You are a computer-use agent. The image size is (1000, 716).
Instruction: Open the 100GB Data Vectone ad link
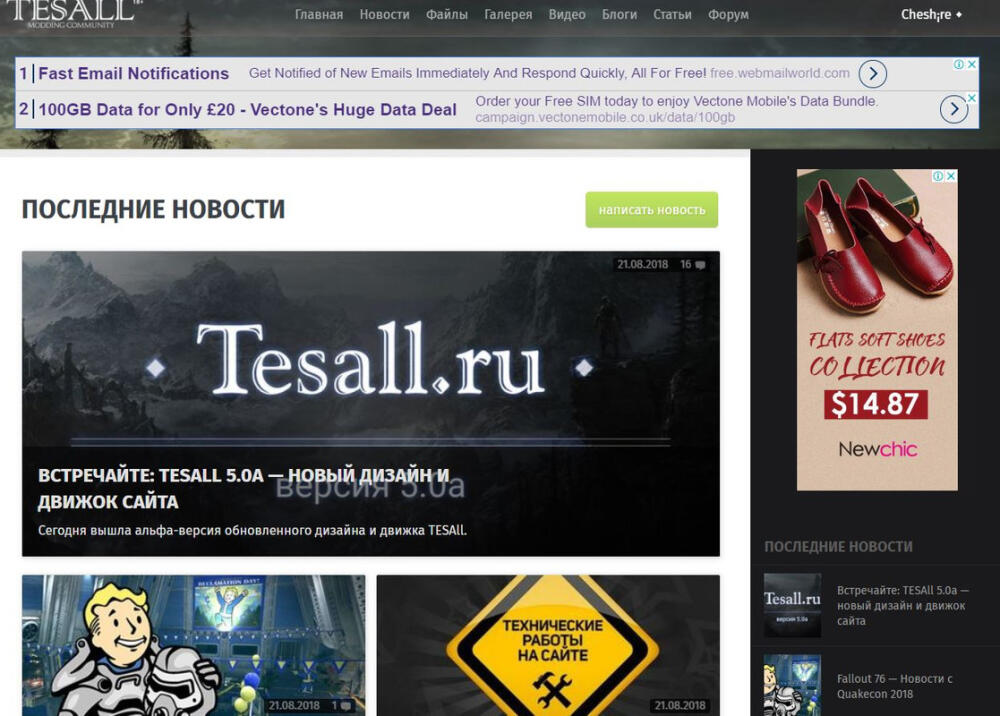click(x=247, y=110)
